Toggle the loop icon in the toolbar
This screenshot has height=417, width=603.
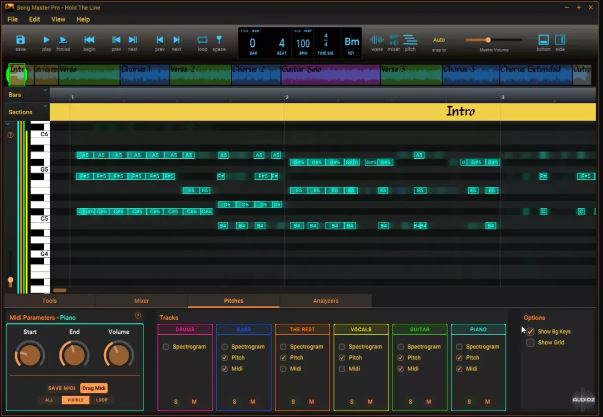(202, 40)
